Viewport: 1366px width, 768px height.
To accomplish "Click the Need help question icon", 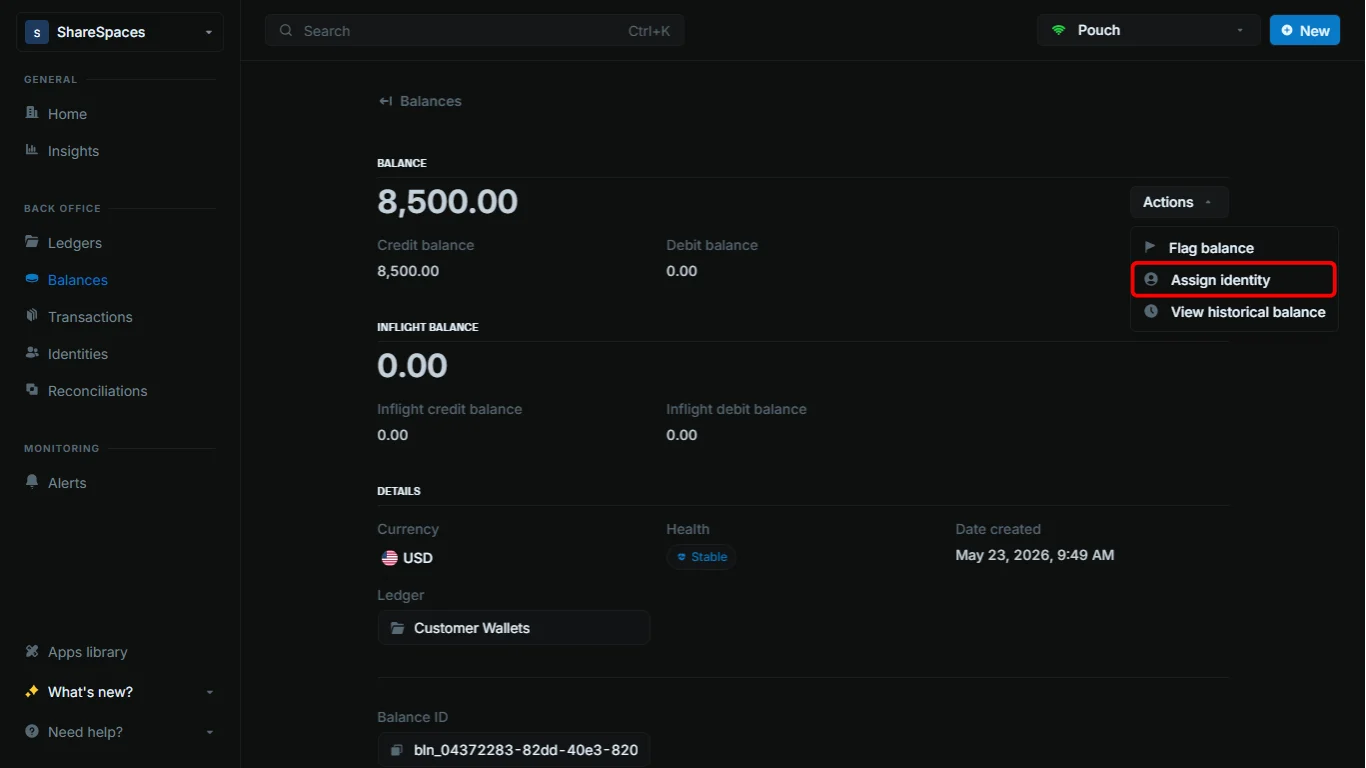I will point(32,731).
